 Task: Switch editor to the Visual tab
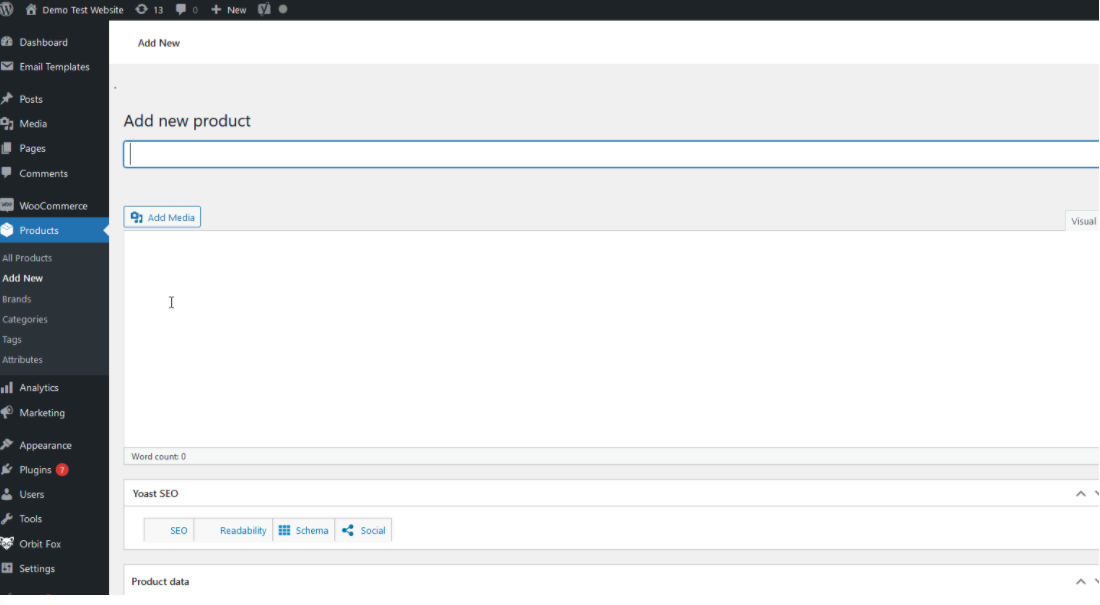tap(1083, 221)
